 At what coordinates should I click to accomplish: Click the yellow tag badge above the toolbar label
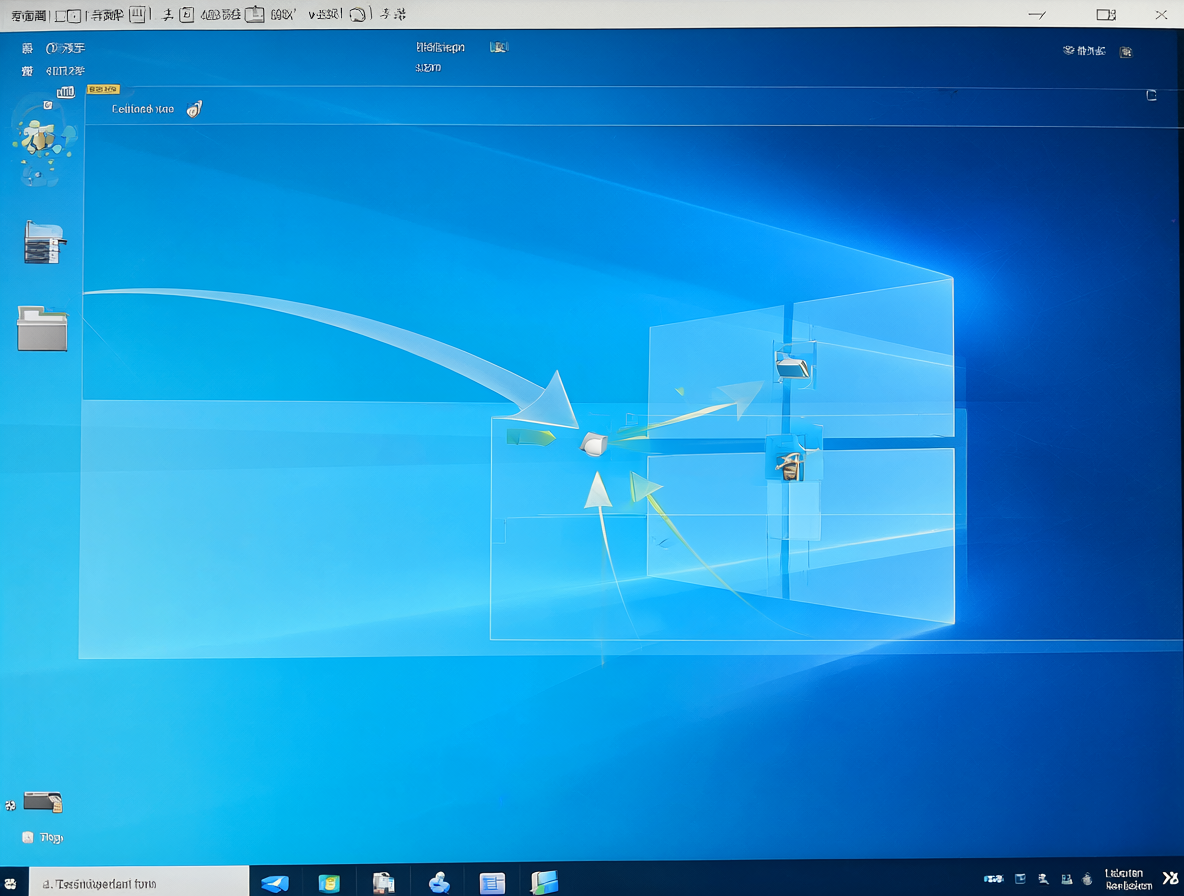103,89
